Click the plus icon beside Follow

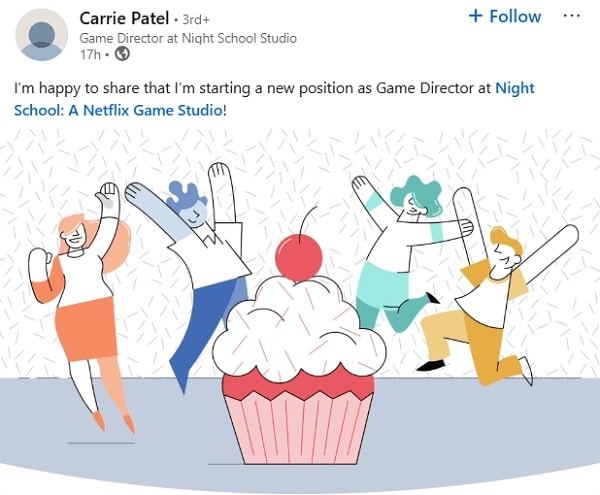[x=475, y=16]
